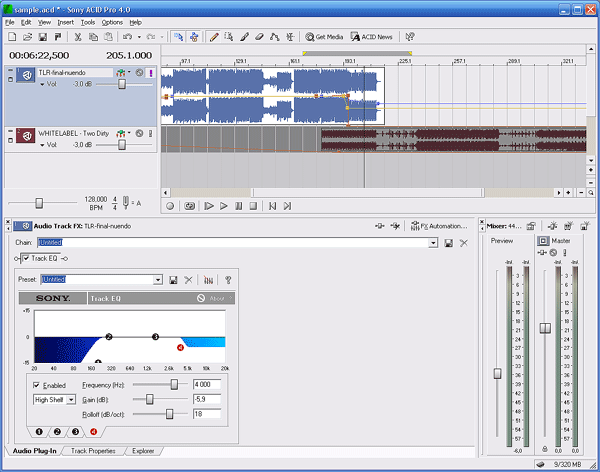
Task: Select the Draw pencil tool in toolbar
Action: point(214,36)
